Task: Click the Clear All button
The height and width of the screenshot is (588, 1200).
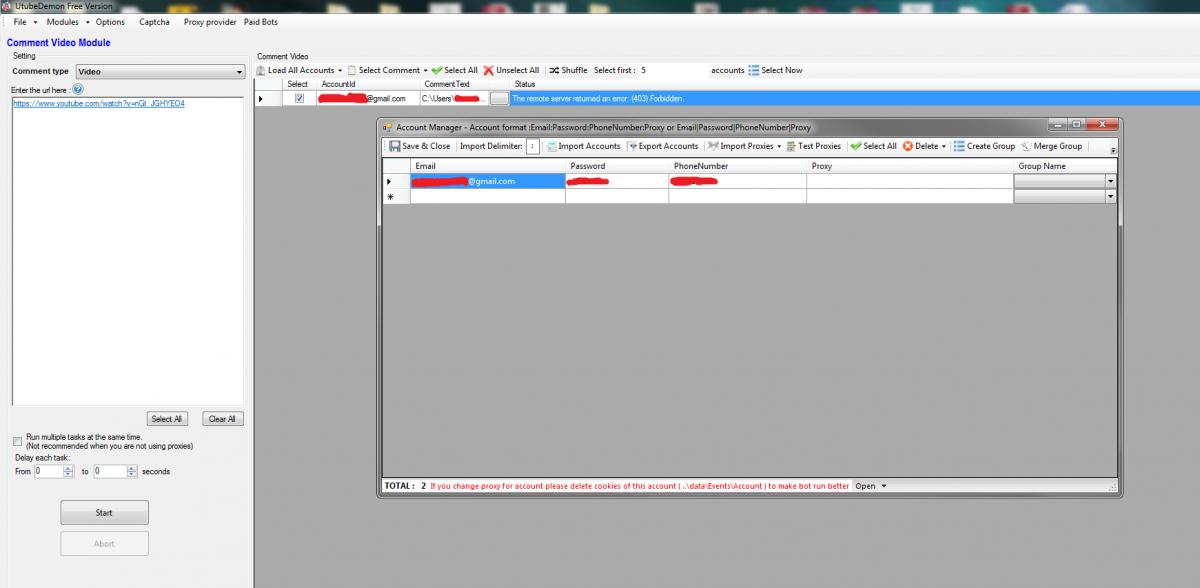Action: coord(222,419)
